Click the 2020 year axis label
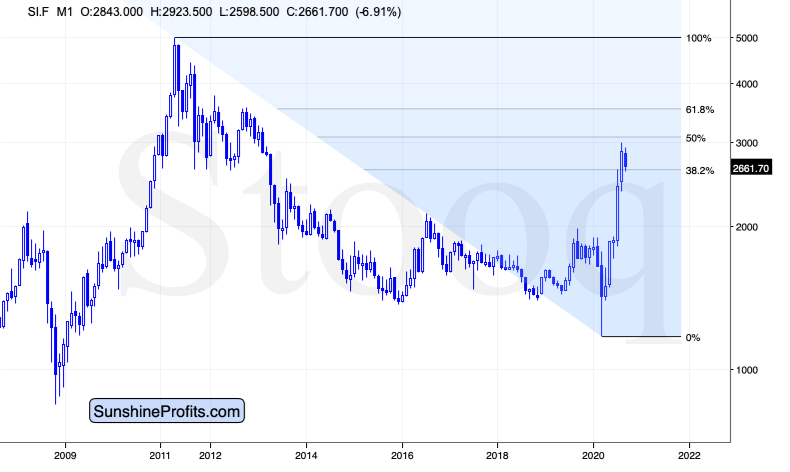 click(593, 456)
